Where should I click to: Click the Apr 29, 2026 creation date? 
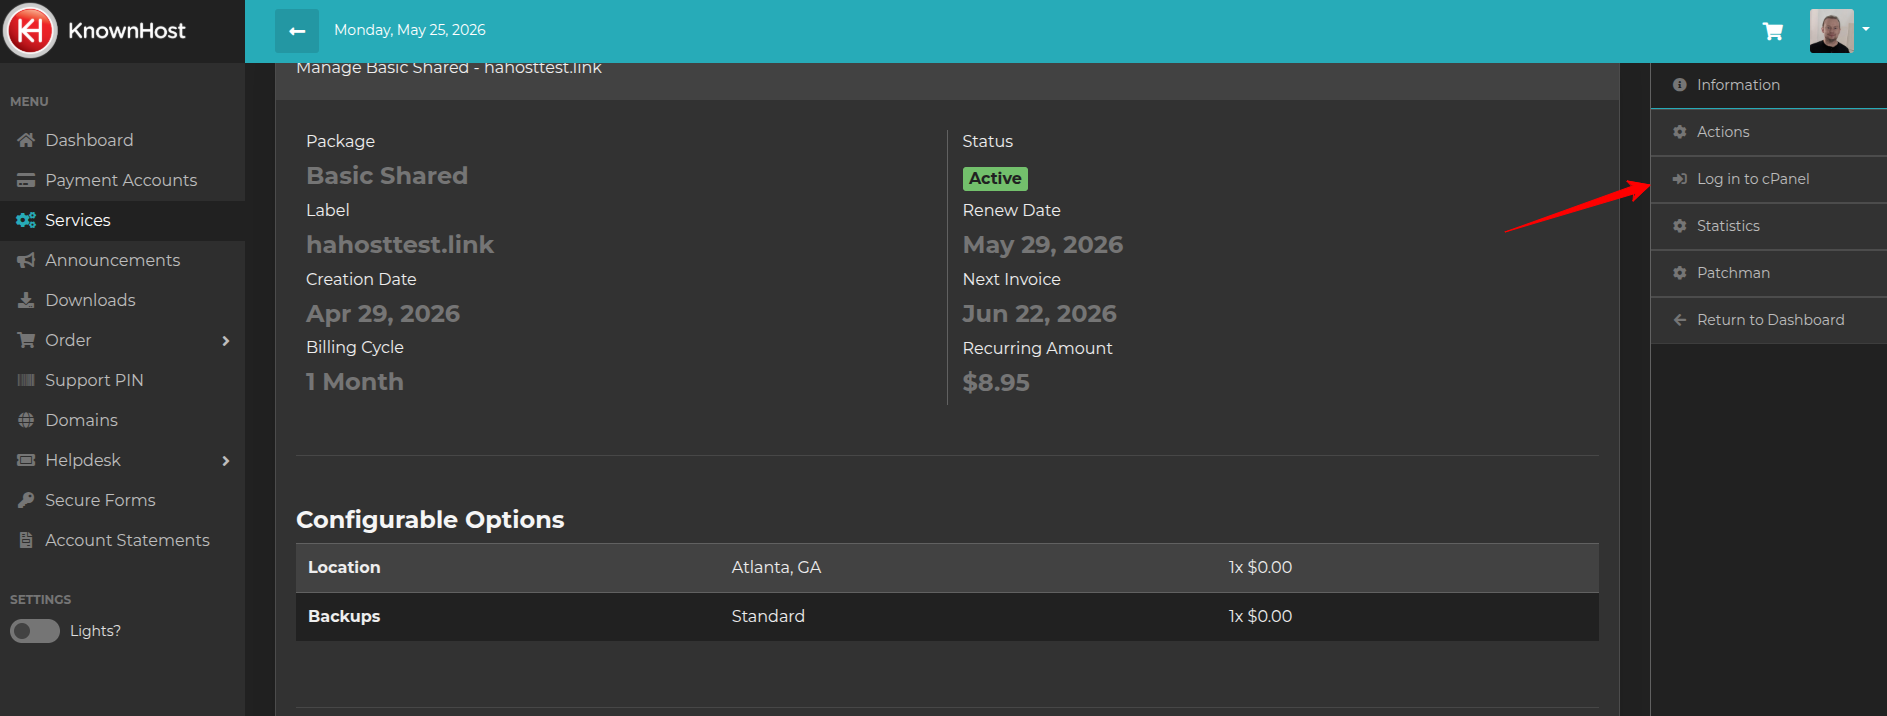pyautogui.click(x=383, y=314)
